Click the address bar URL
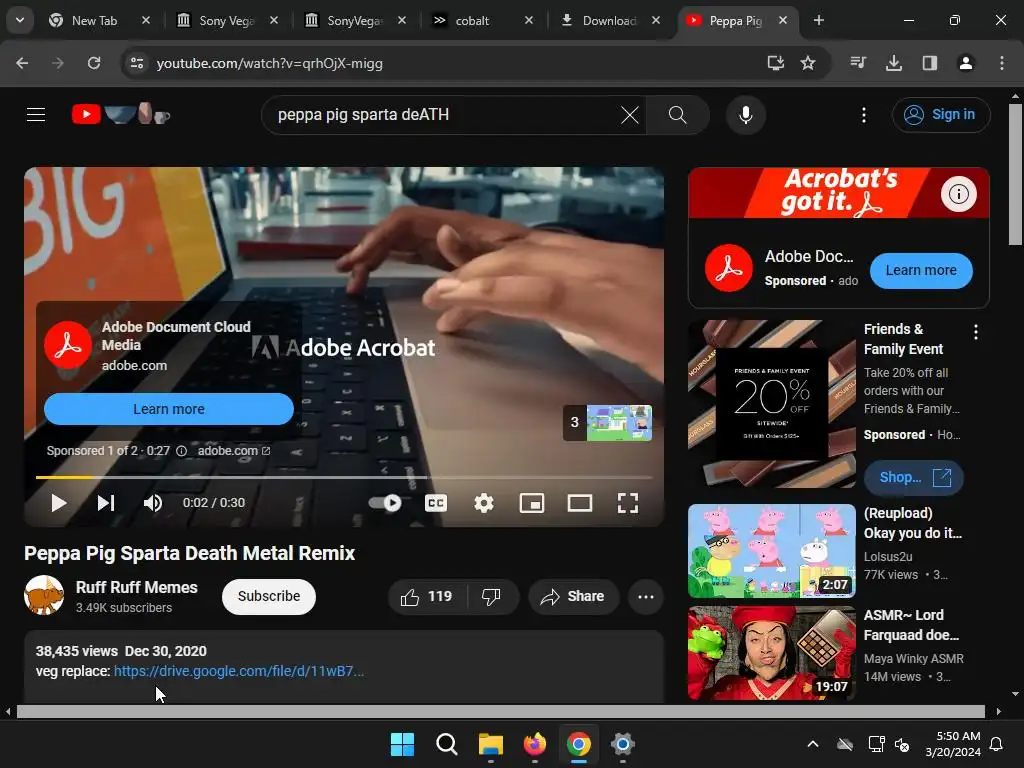The image size is (1024, 768). [270, 63]
